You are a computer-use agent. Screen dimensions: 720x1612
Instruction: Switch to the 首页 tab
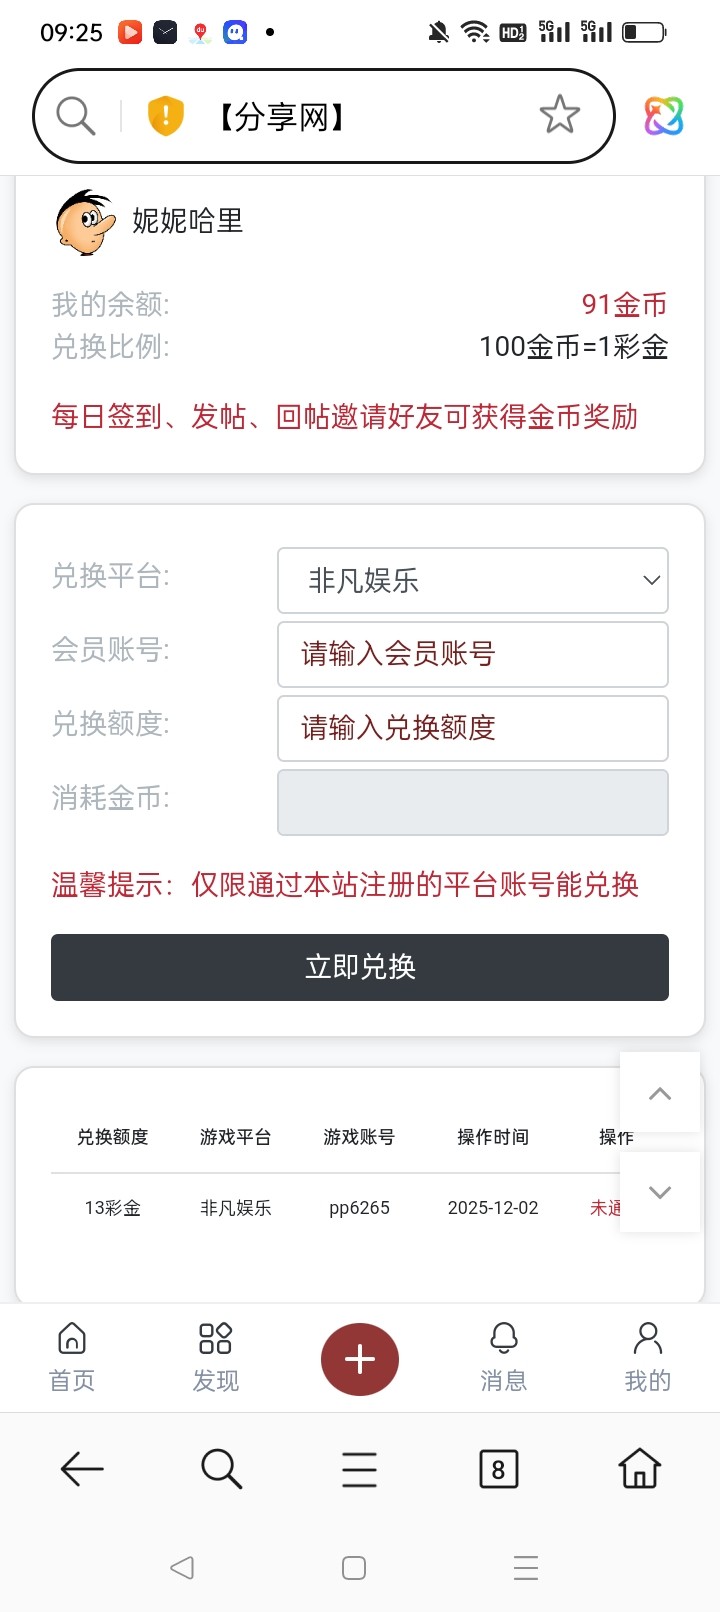pyautogui.click(x=72, y=1357)
